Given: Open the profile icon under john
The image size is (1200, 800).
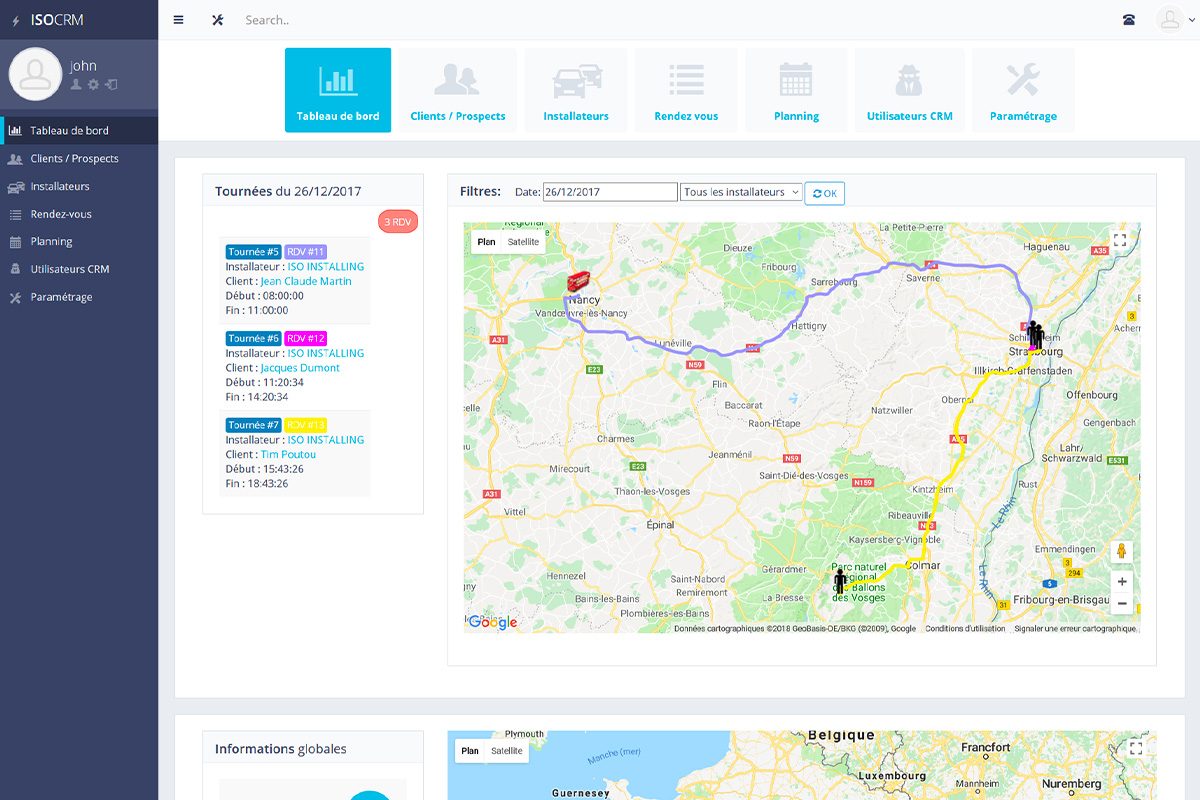Looking at the screenshot, I should (76, 85).
